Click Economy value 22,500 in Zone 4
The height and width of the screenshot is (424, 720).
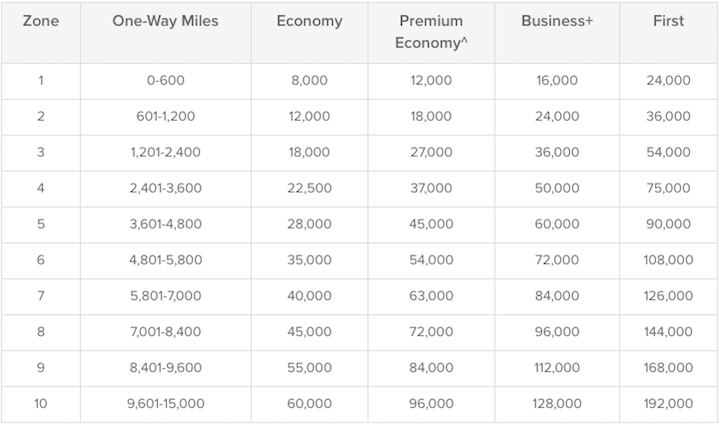tap(309, 188)
